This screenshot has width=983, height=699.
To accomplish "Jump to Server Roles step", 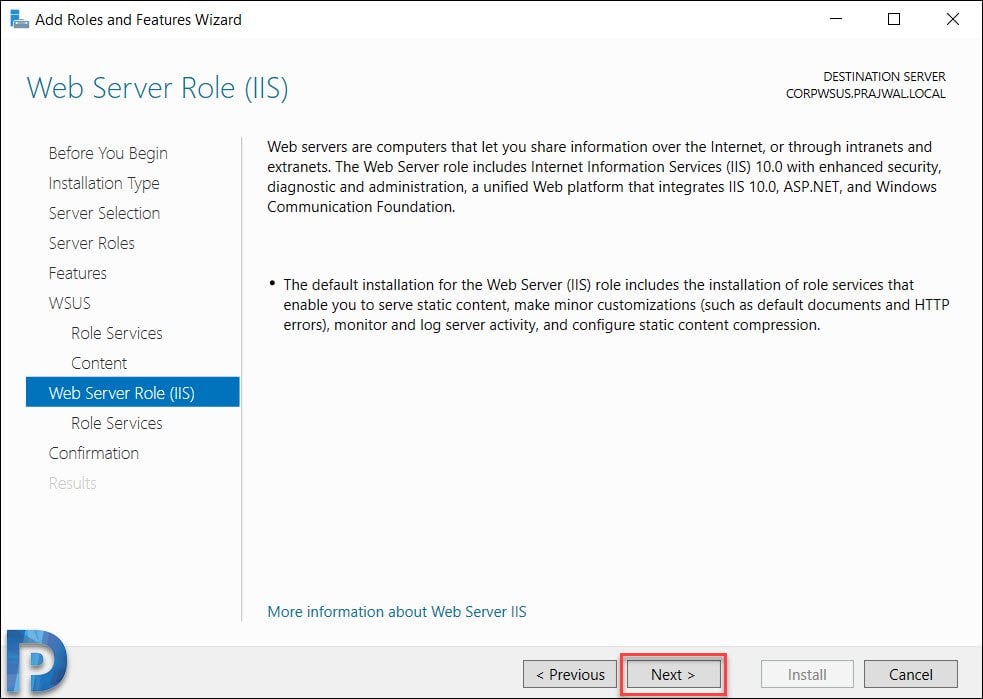I will [92, 243].
